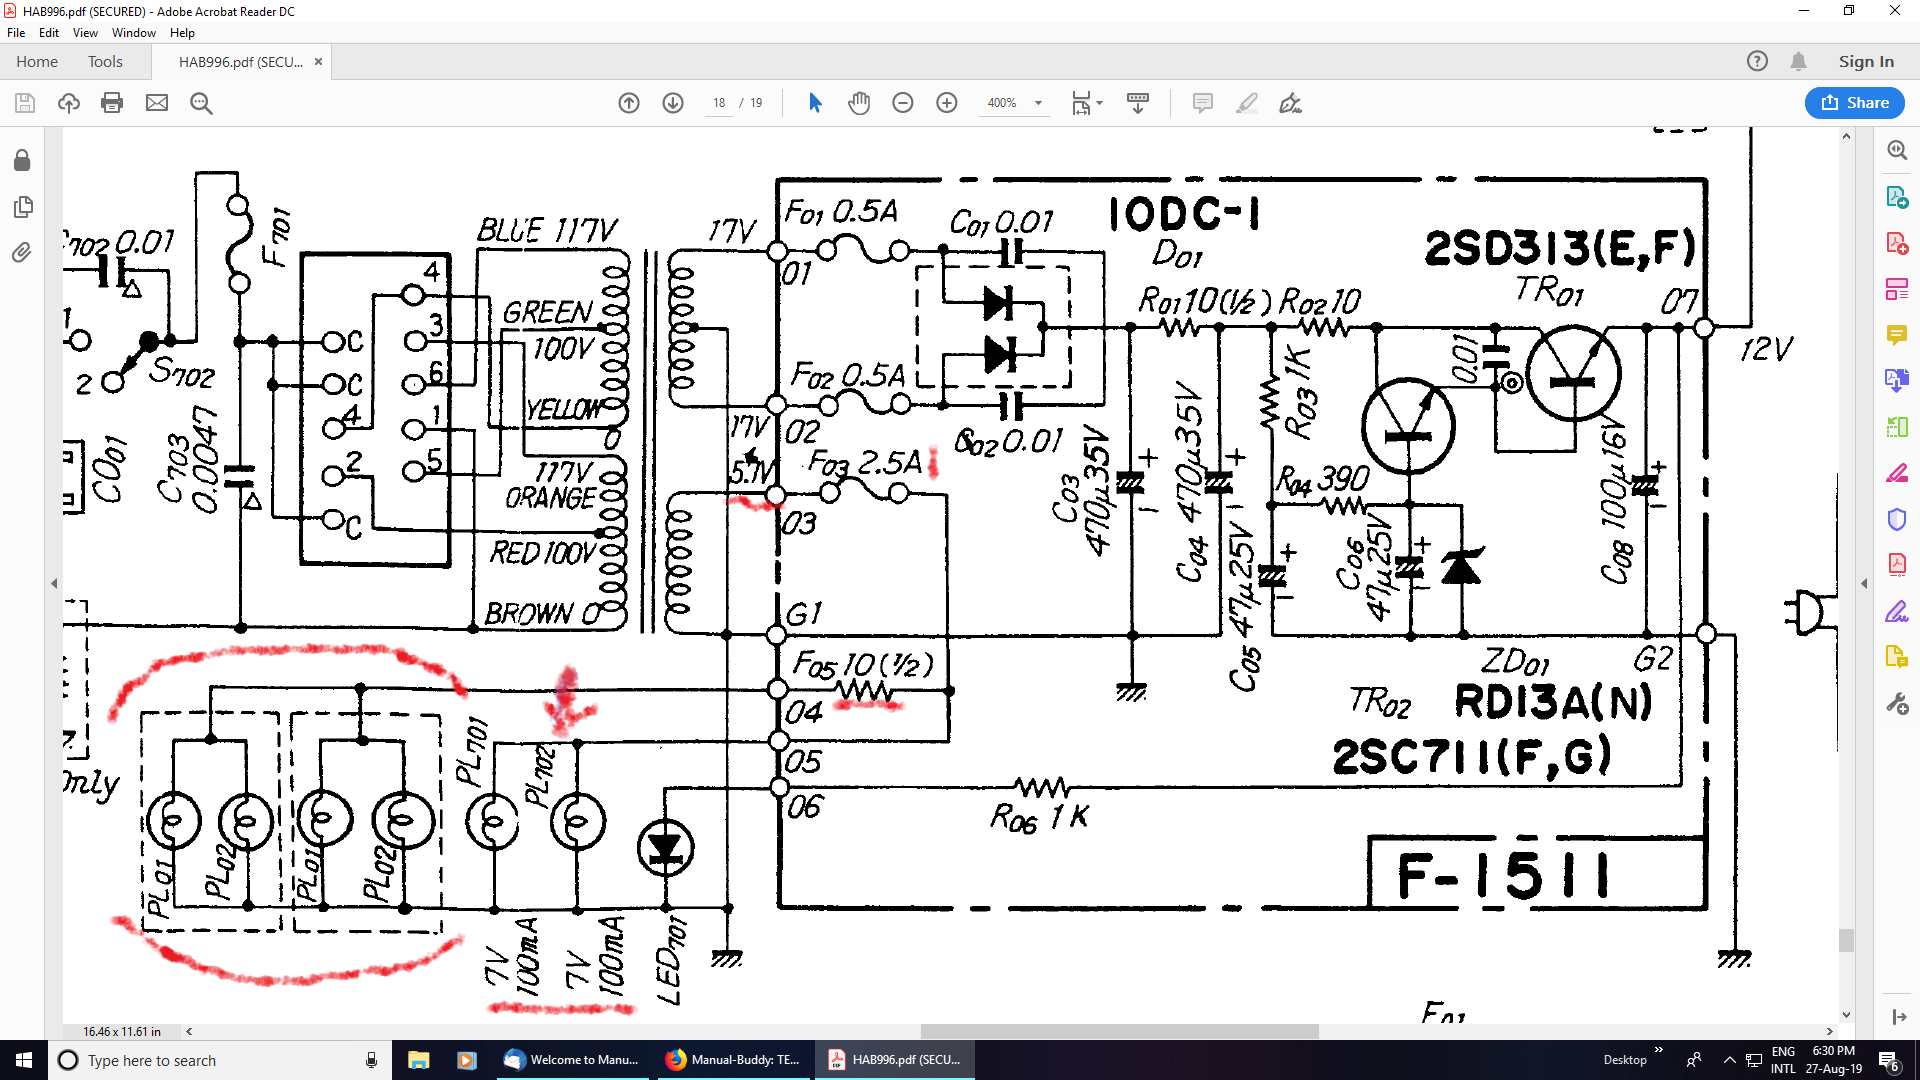Click Sign In link
Image resolution: width=1920 pixels, height=1080 pixels.
click(1866, 62)
